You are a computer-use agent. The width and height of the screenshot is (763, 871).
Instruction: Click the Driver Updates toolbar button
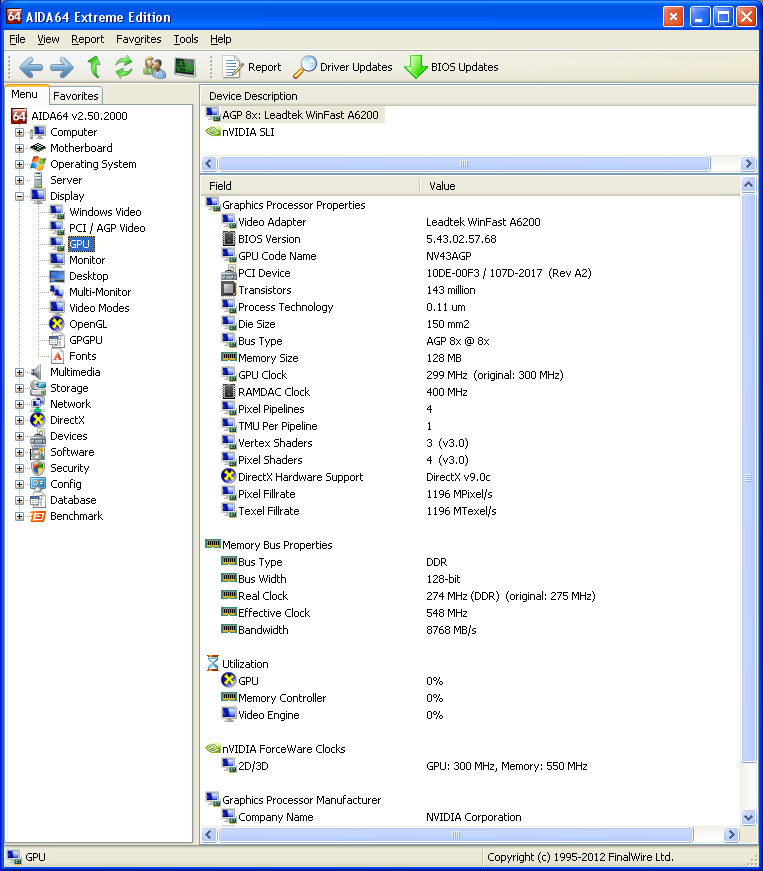point(343,67)
